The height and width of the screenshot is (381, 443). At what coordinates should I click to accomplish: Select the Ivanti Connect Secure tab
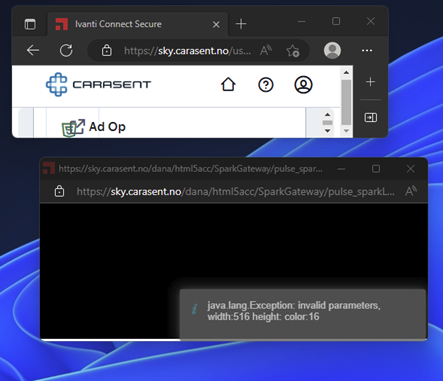[138, 24]
